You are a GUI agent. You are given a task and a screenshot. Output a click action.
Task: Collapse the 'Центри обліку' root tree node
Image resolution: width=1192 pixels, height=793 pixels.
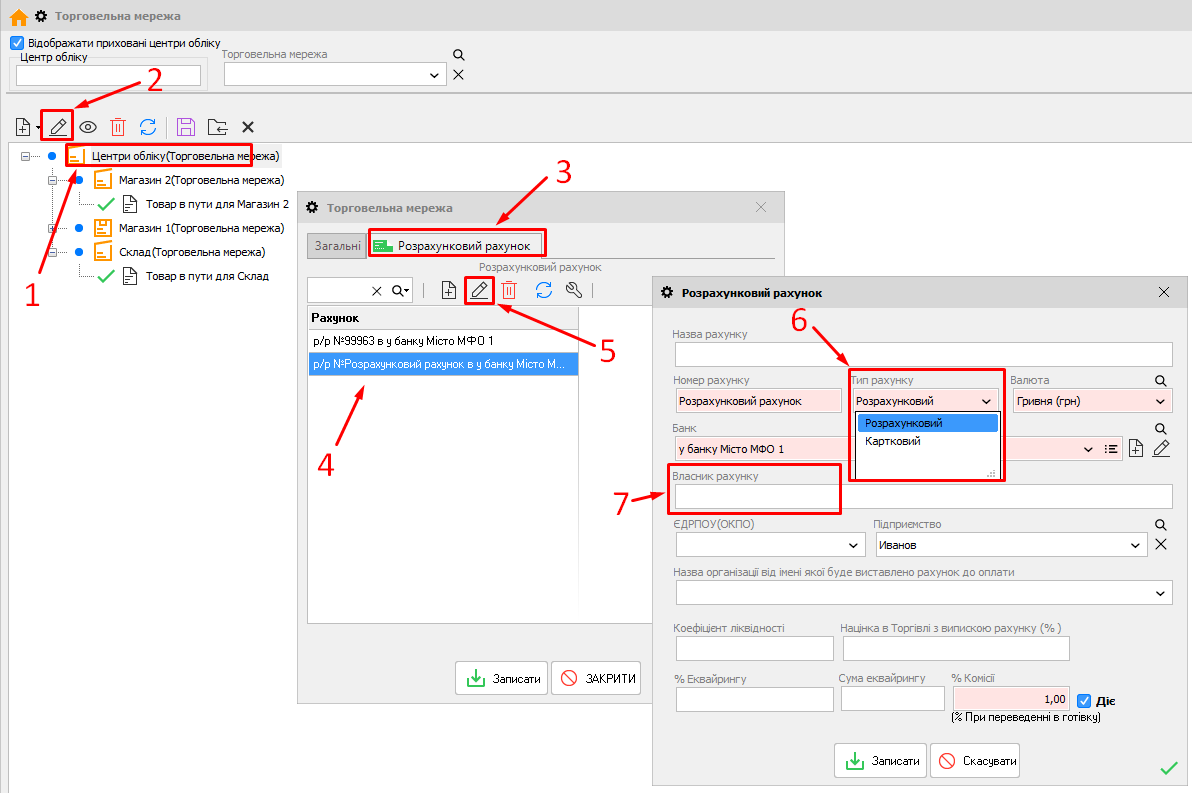26,156
